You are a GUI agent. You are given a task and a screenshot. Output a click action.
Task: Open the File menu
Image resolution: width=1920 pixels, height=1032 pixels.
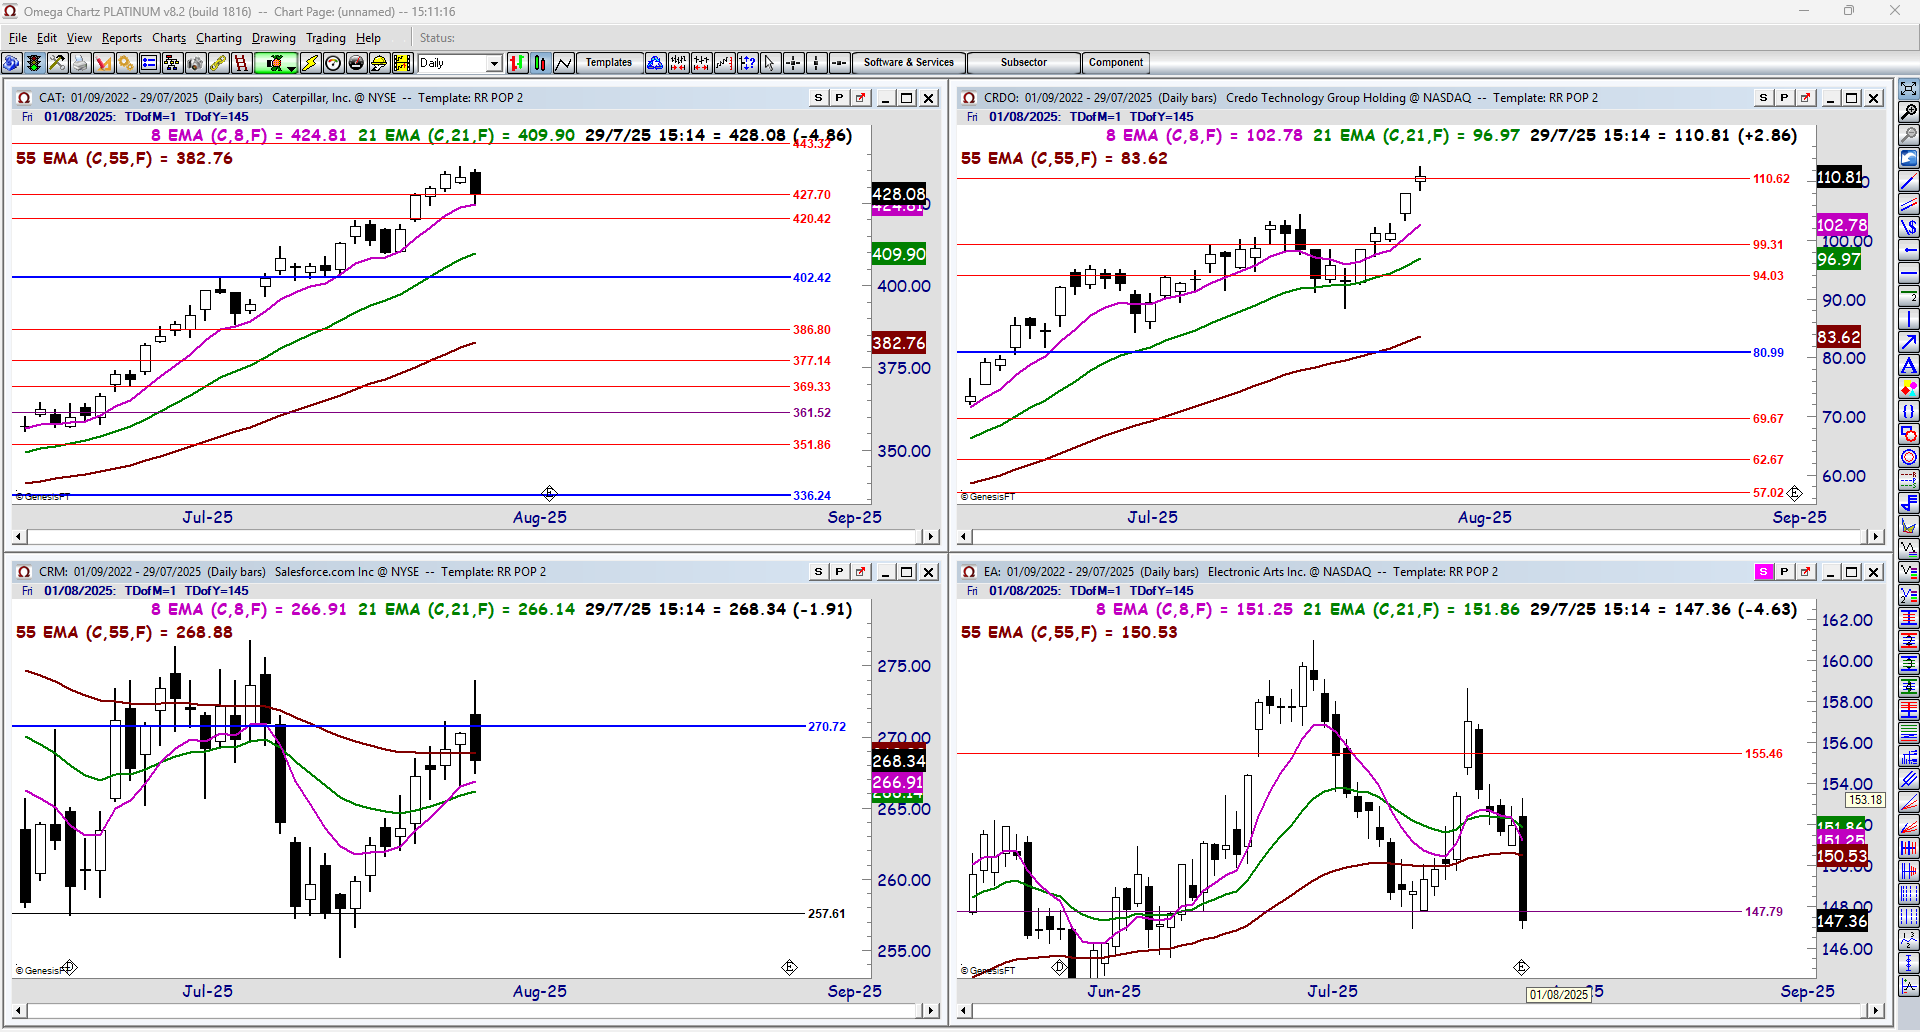pyautogui.click(x=18, y=38)
